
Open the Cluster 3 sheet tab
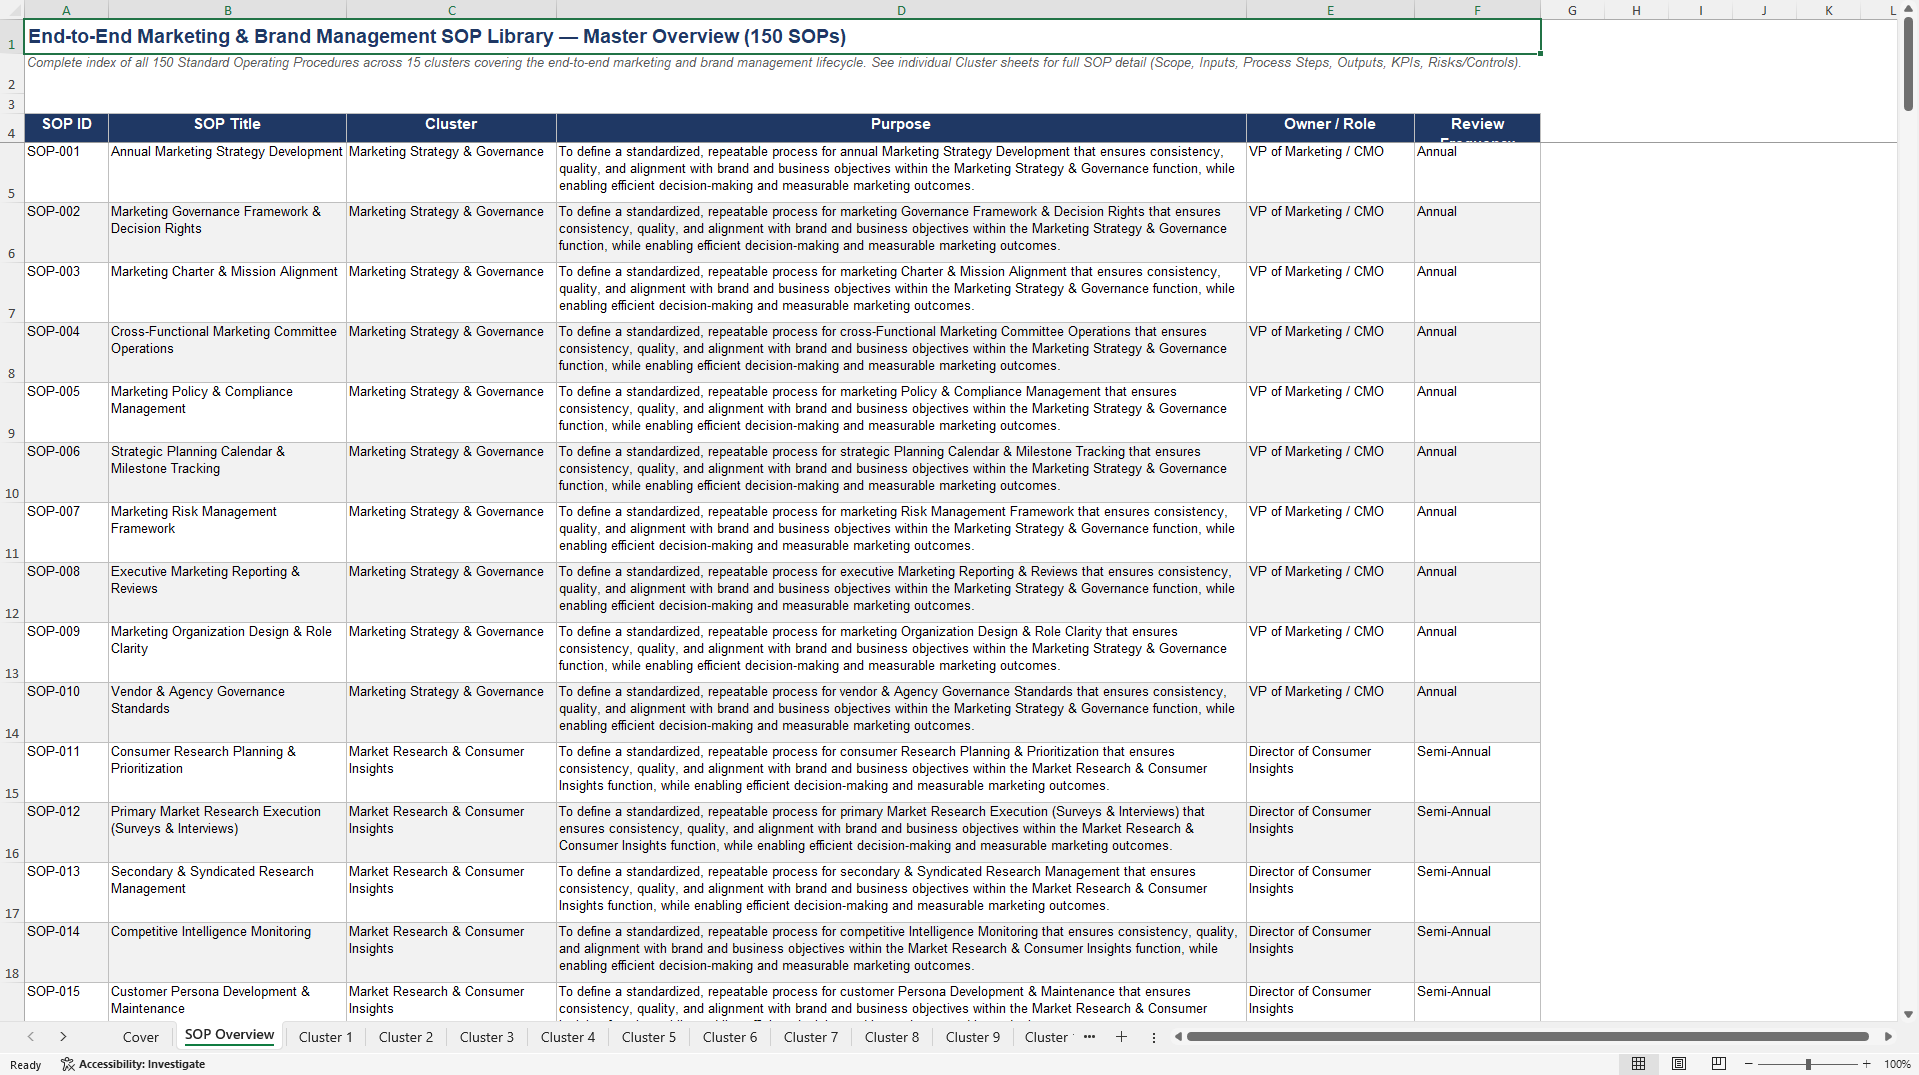[487, 1037]
